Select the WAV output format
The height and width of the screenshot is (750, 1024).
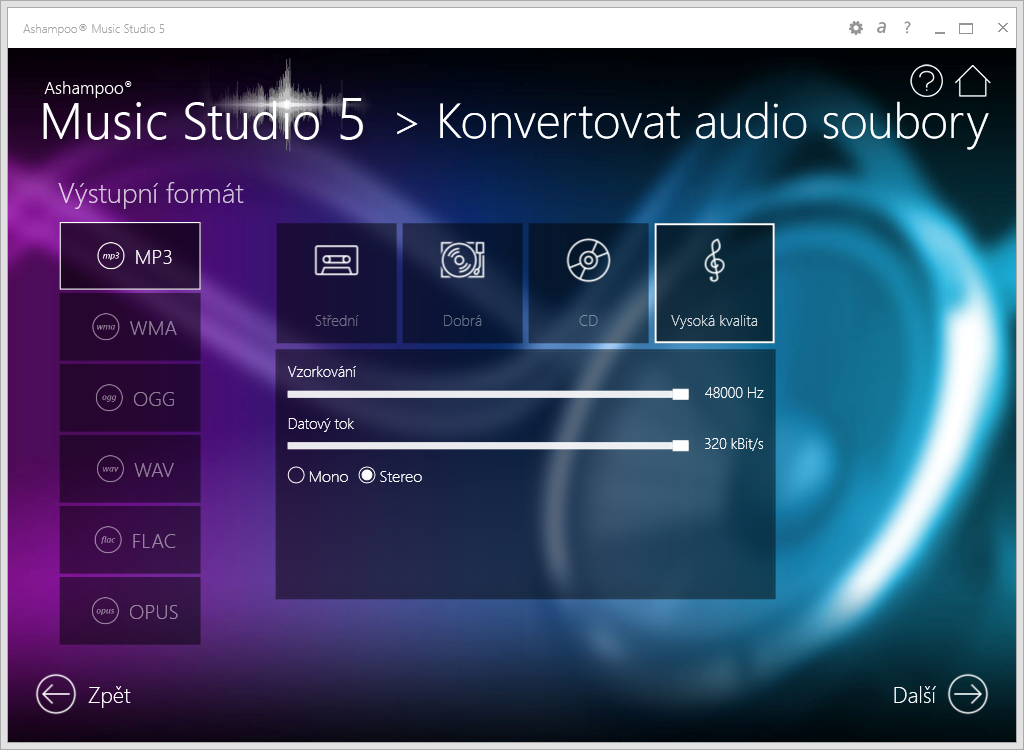coord(130,469)
